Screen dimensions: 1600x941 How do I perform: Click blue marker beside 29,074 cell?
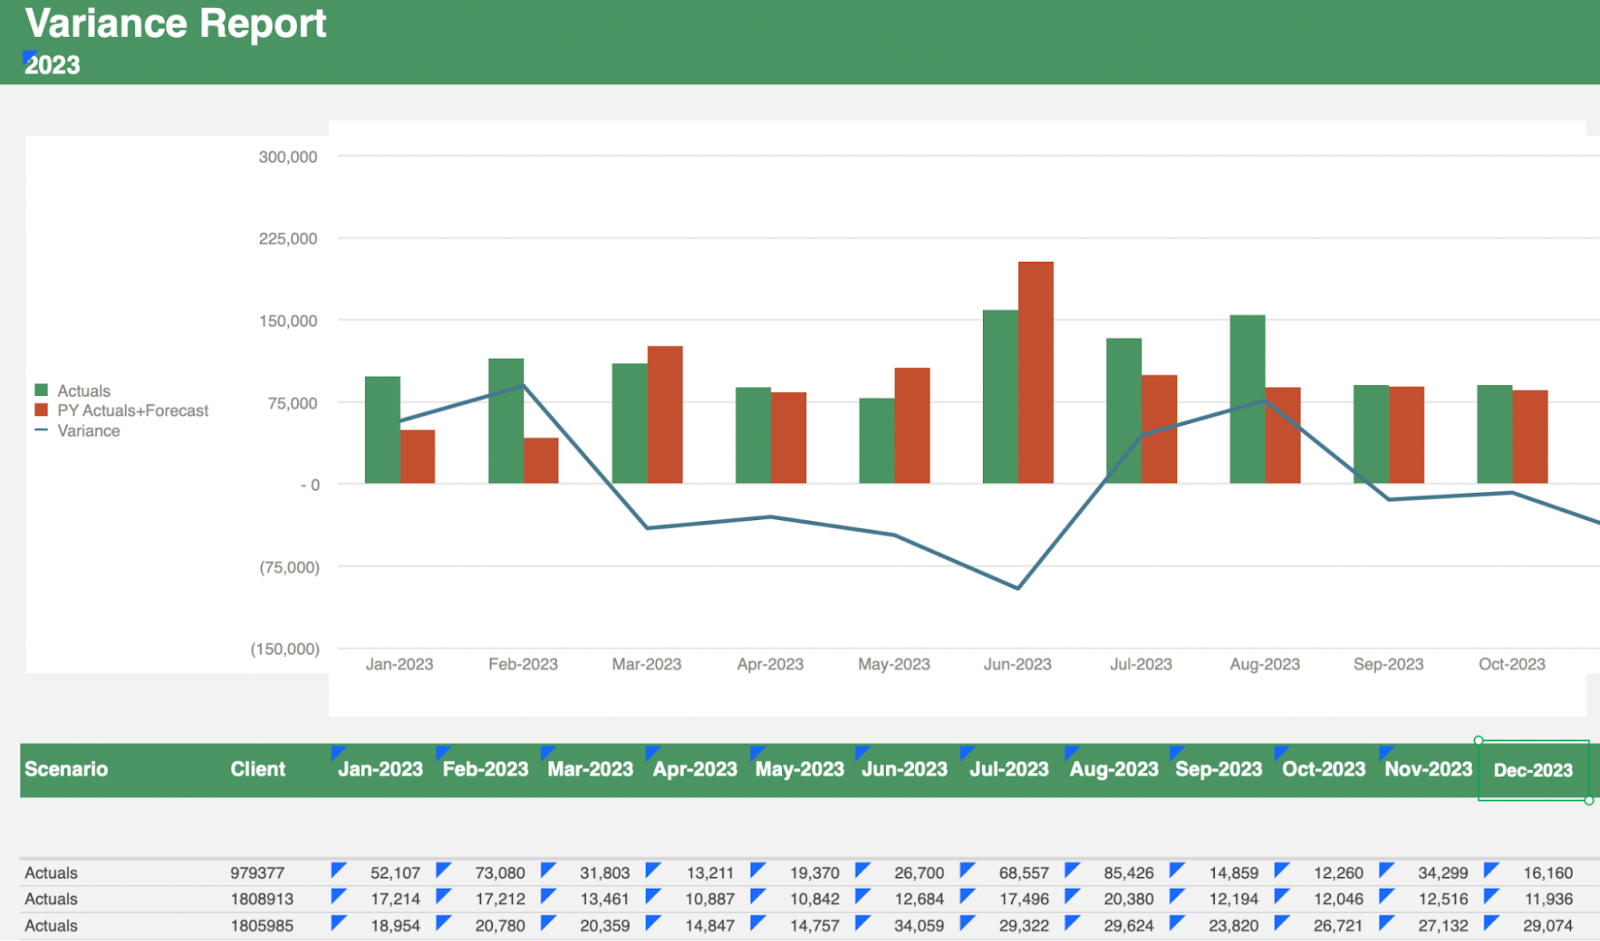(1490, 923)
